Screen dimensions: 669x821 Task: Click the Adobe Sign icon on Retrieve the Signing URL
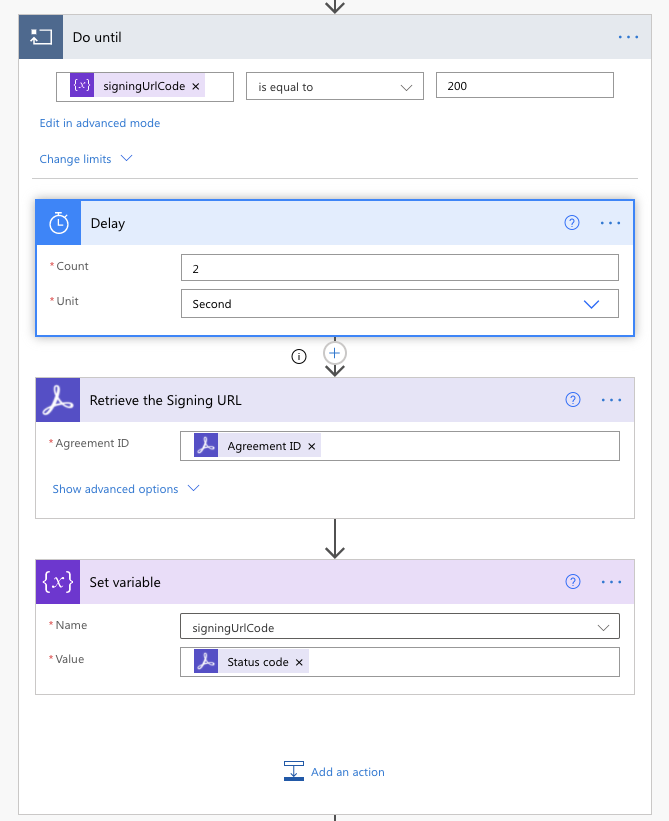tap(58, 400)
